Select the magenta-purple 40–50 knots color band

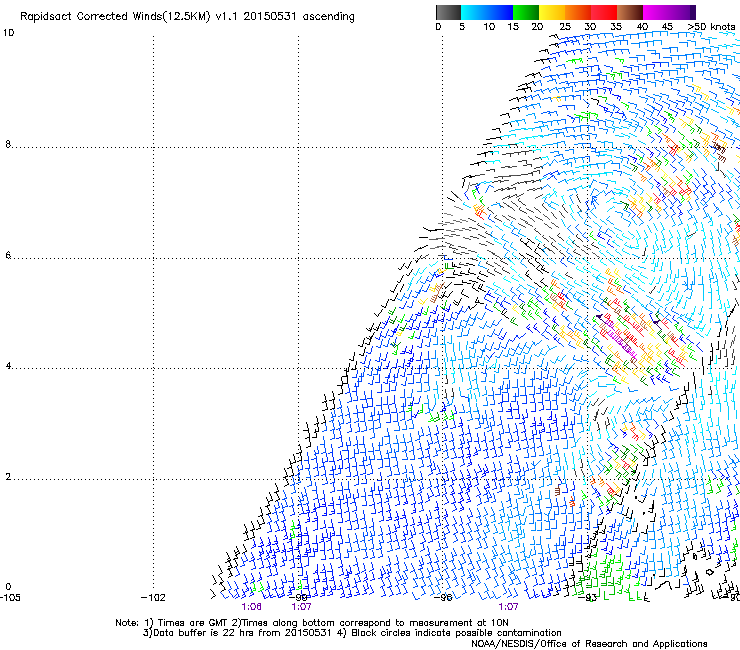pyautogui.click(x=669, y=12)
